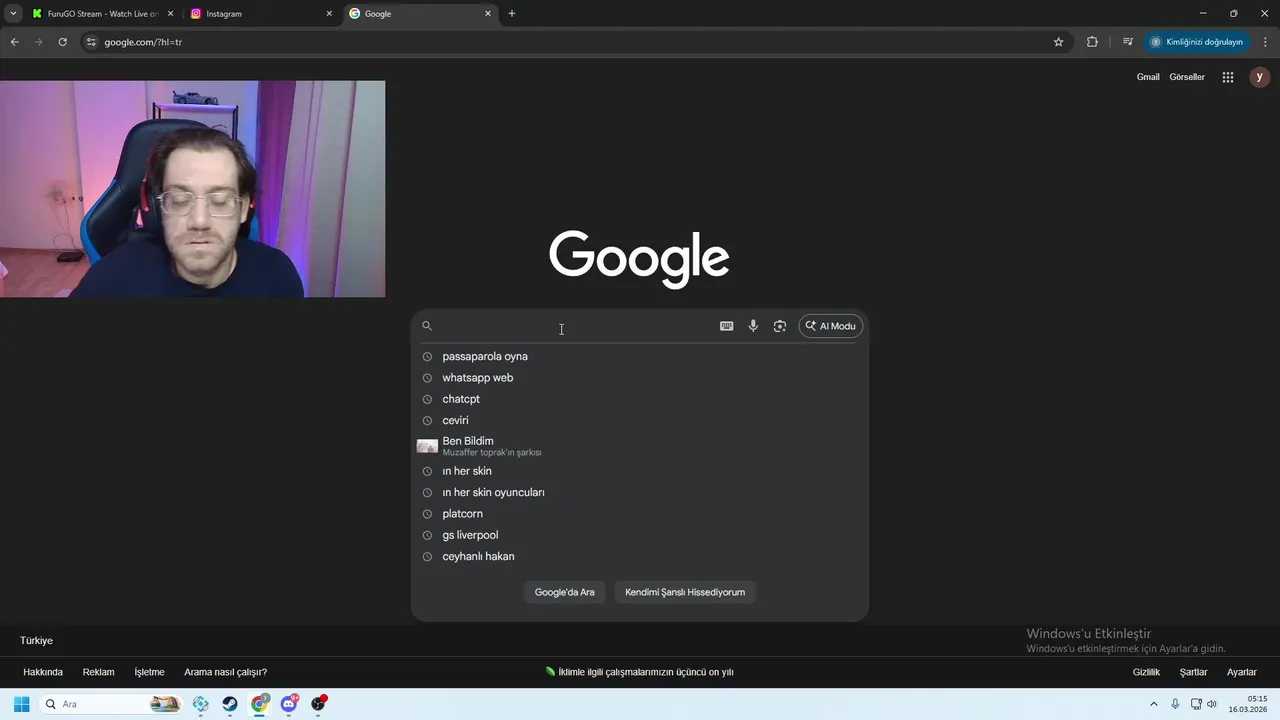Close the Google tab
This screenshot has height=720, width=1280.
488,14
